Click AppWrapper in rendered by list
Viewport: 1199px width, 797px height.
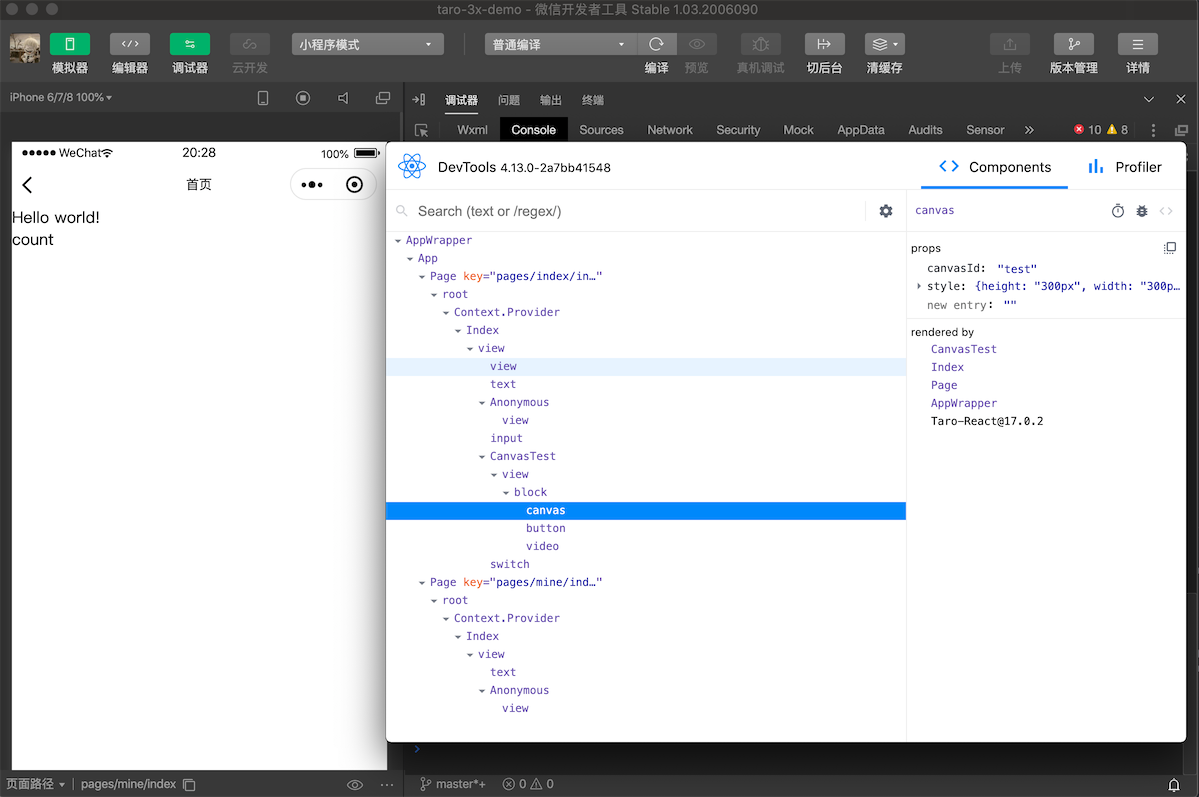[963, 403]
